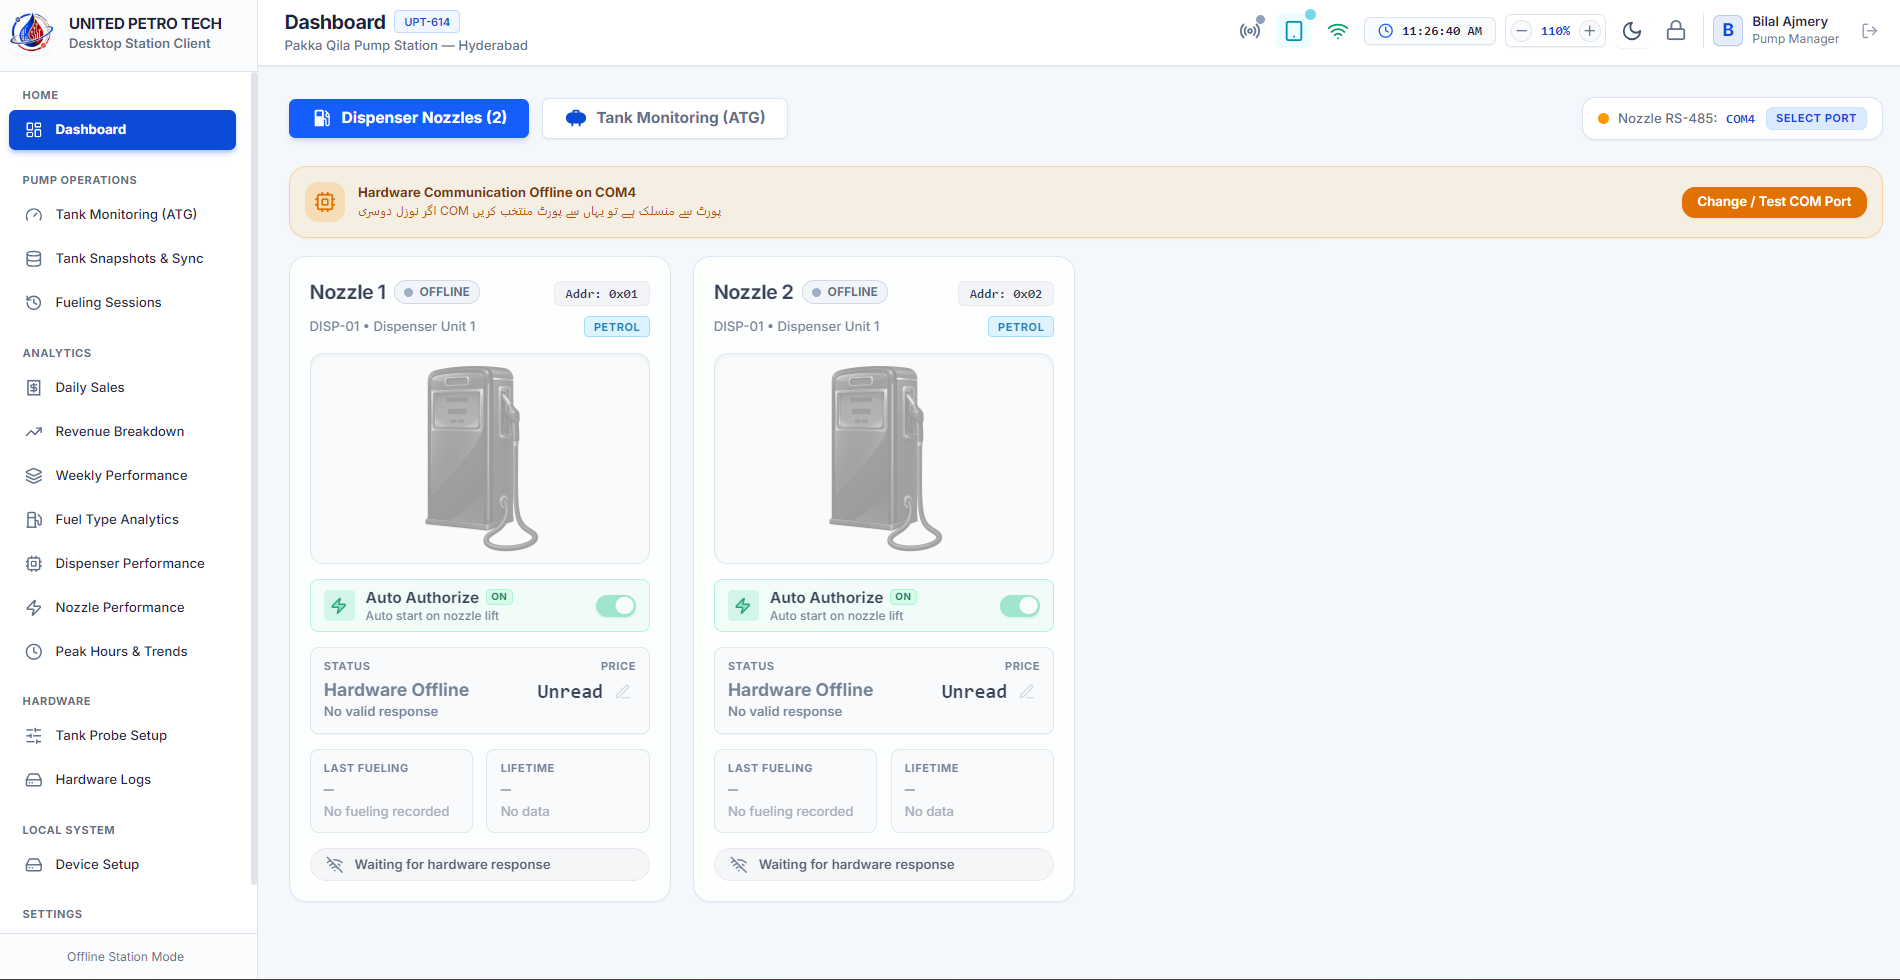Click the UPT-614 station badge
Viewport: 1900px width, 980px height.
pos(427,22)
